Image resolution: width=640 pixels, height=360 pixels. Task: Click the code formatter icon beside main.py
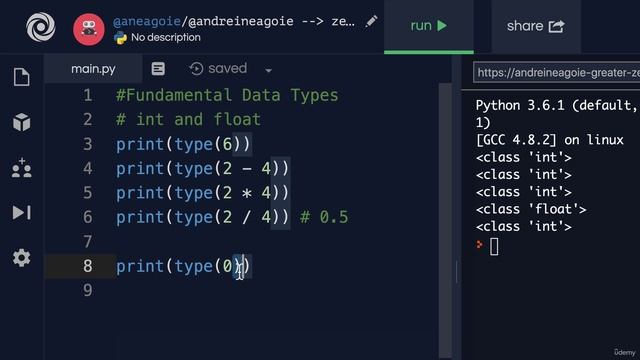coord(158,69)
